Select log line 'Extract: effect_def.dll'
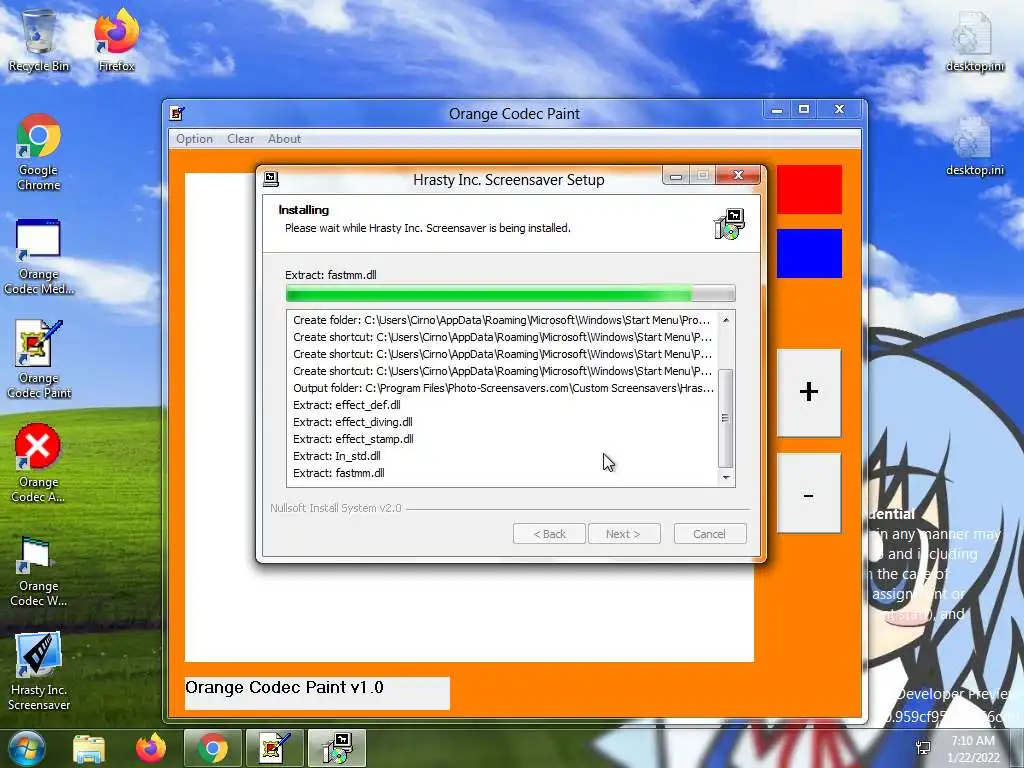 tap(347, 405)
